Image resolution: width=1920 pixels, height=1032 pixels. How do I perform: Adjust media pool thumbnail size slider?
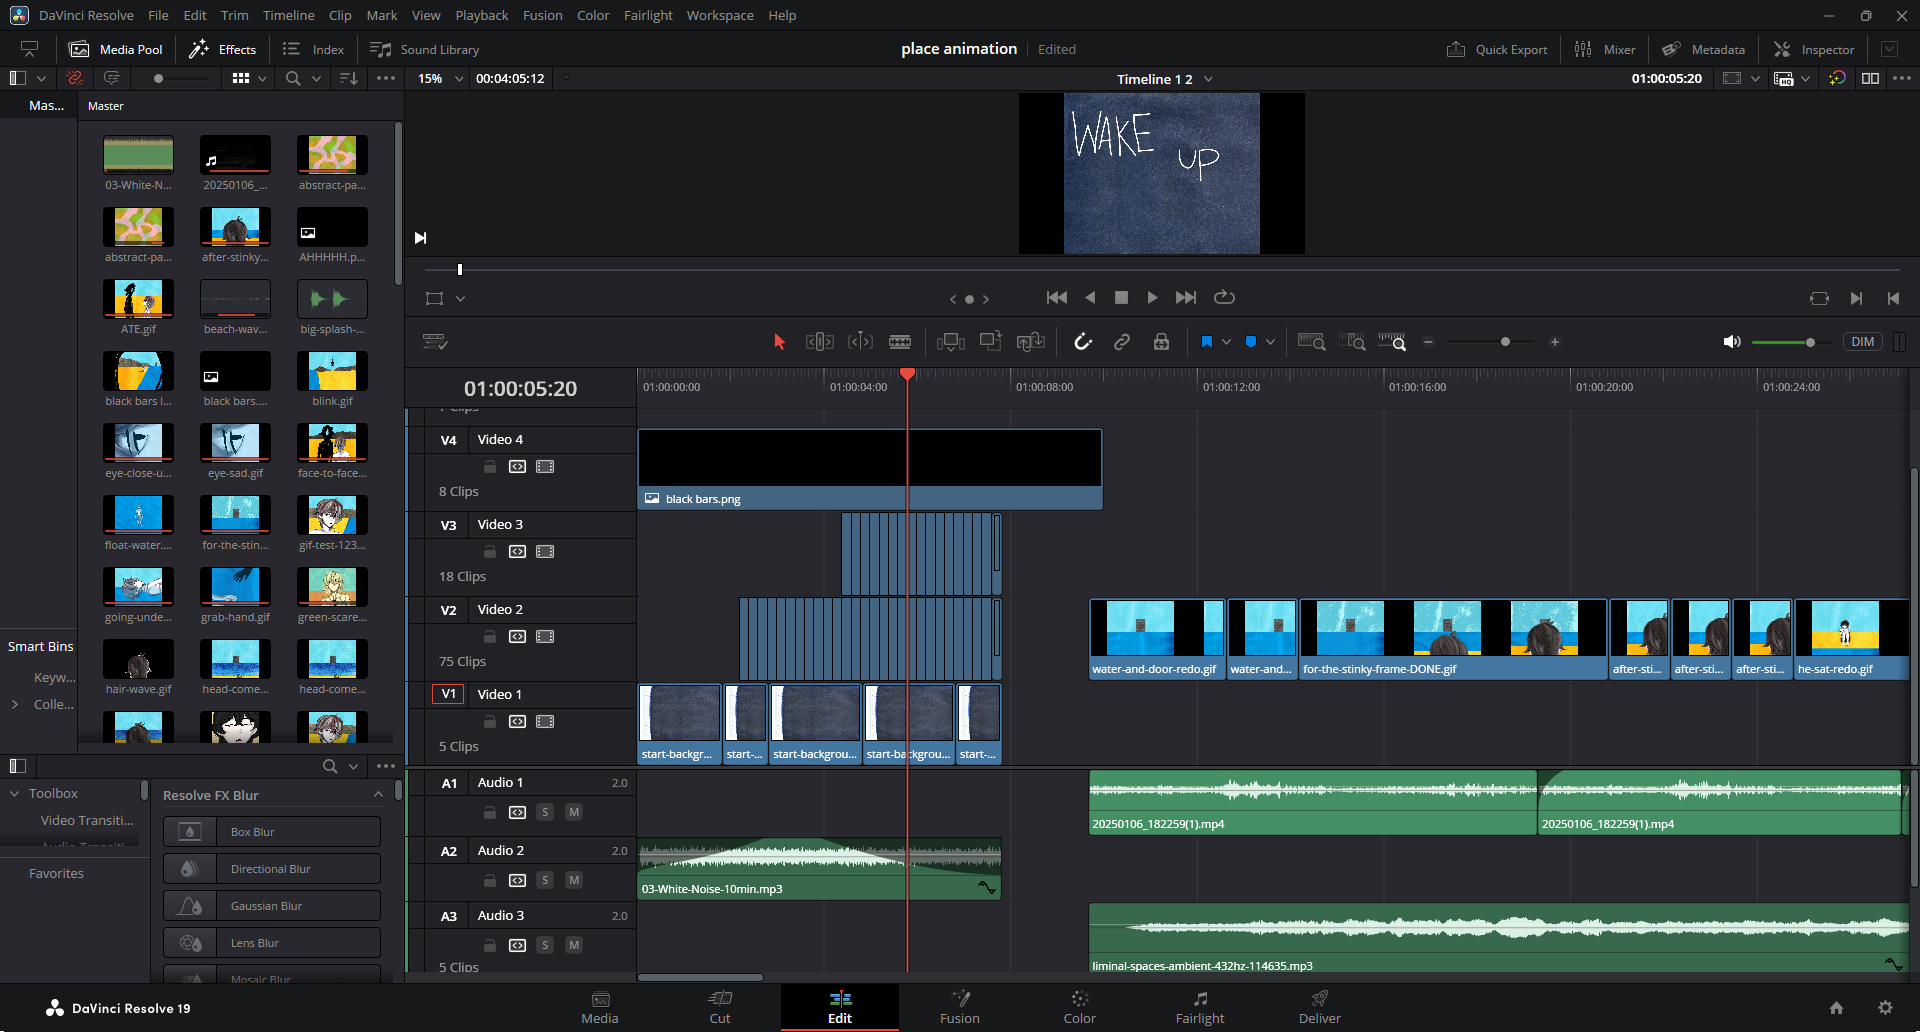(158, 78)
